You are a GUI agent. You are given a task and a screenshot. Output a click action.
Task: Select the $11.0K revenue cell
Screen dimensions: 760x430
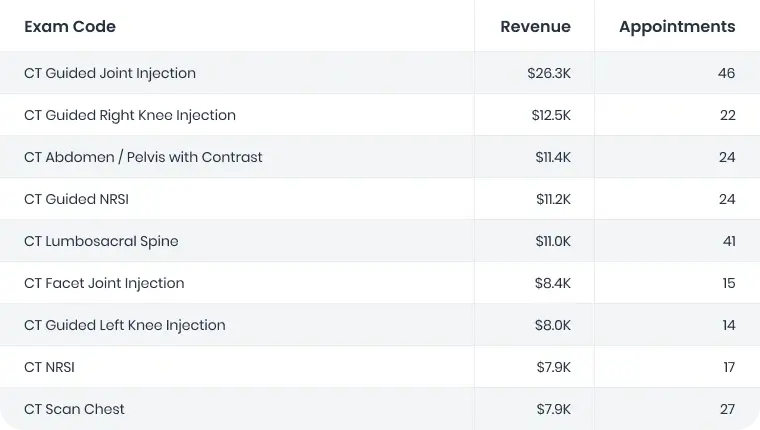point(553,241)
